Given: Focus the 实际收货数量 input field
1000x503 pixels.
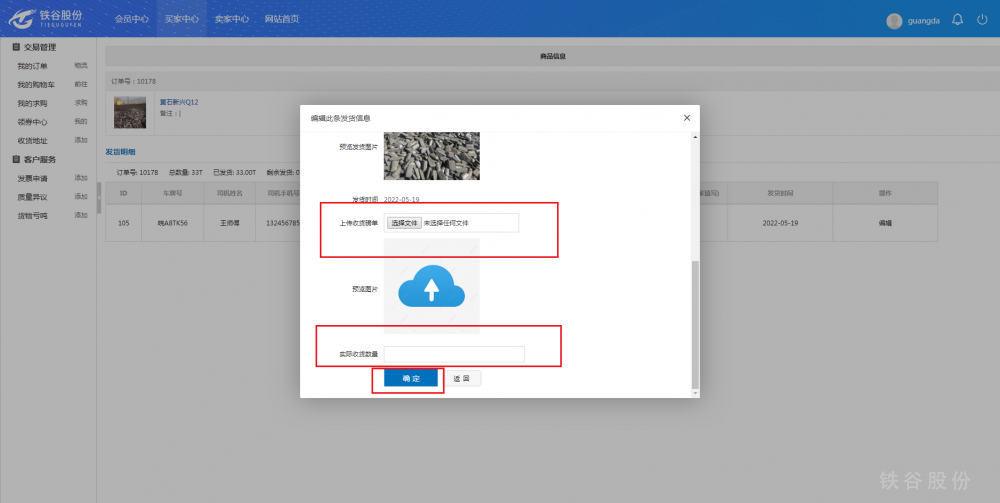Looking at the screenshot, I should pos(454,354).
